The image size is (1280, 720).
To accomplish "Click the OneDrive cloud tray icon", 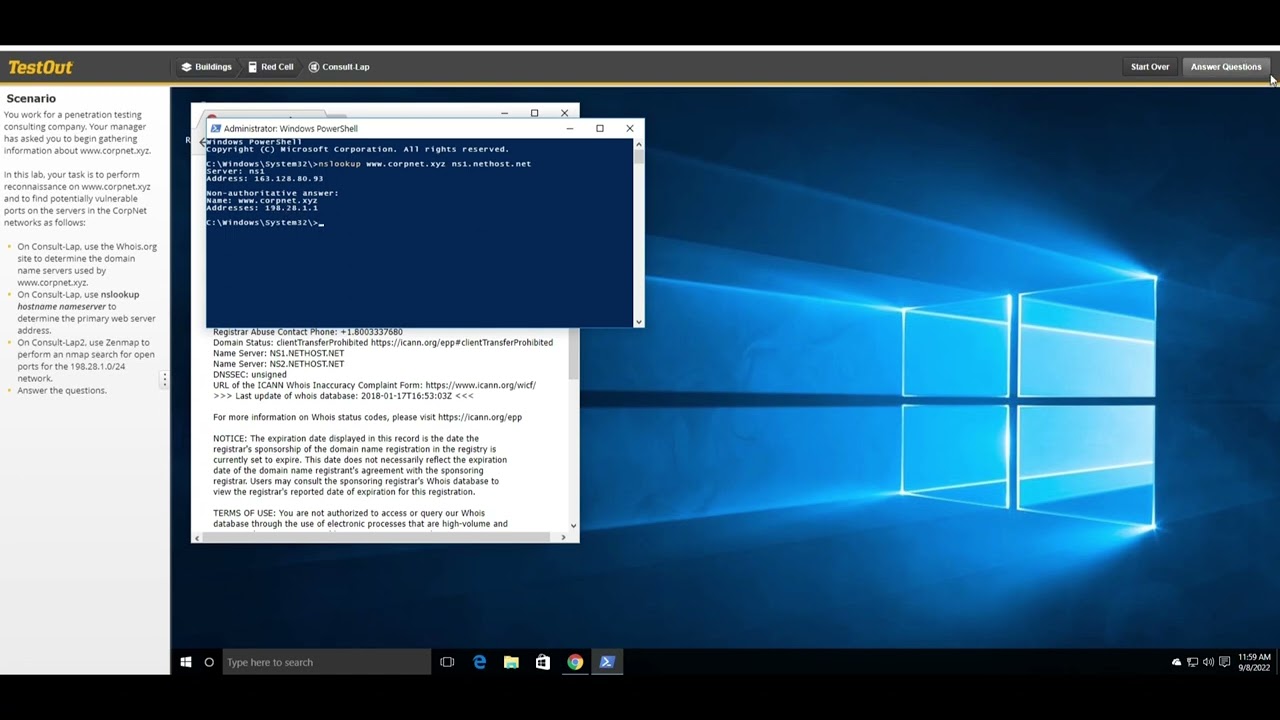I will click(x=1176, y=662).
